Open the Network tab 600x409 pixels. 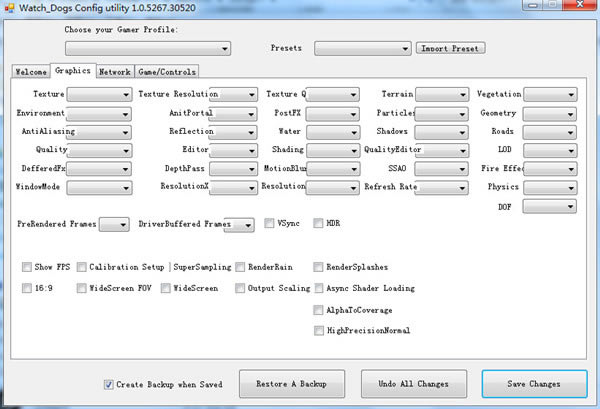(x=114, y=72)
